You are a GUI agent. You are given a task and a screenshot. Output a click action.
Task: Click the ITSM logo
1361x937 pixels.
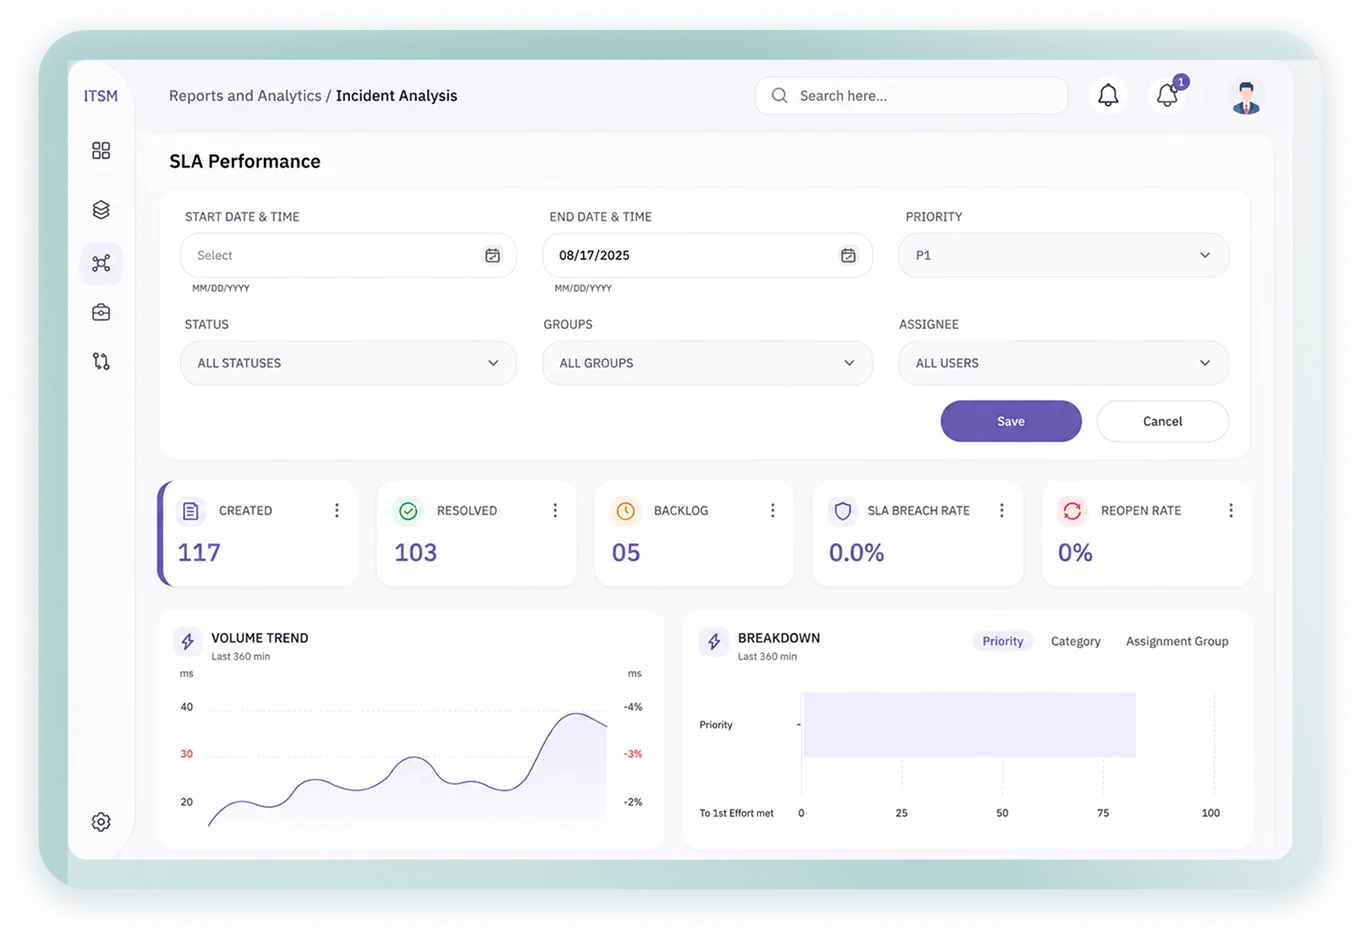click(x=101, y=96)
